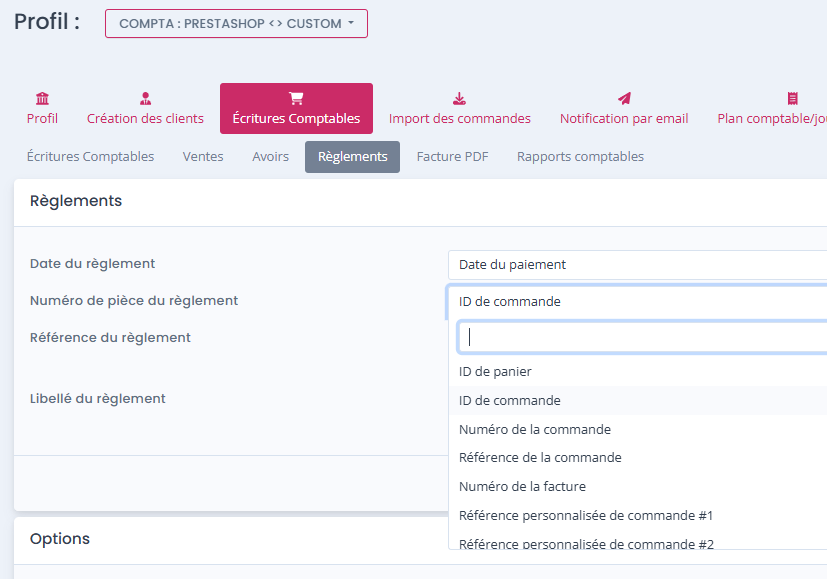Choose highlighted ID de commande list option
Screen dimensions: 827x579
638,401
